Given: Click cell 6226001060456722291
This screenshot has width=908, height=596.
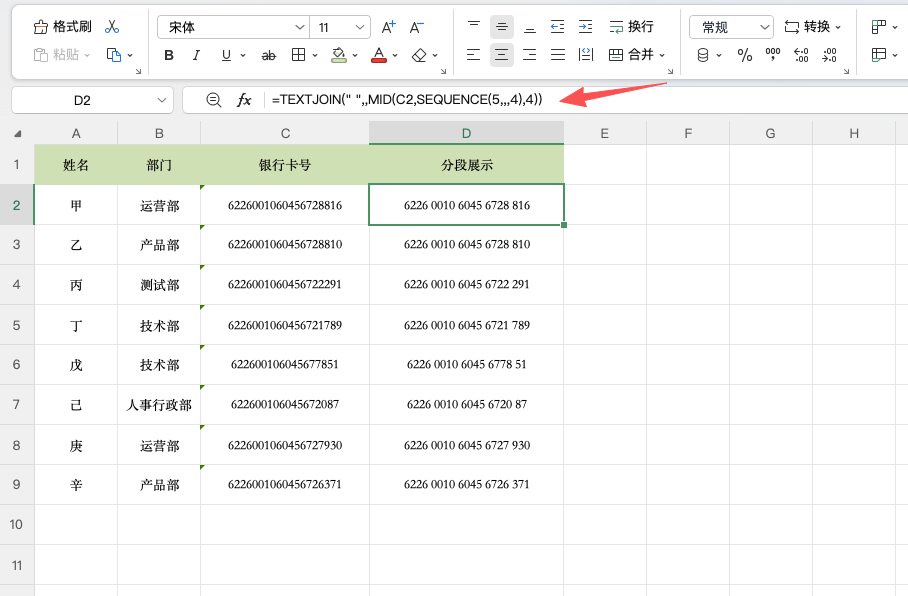Looking at the screenshot, I should (285, 284).
